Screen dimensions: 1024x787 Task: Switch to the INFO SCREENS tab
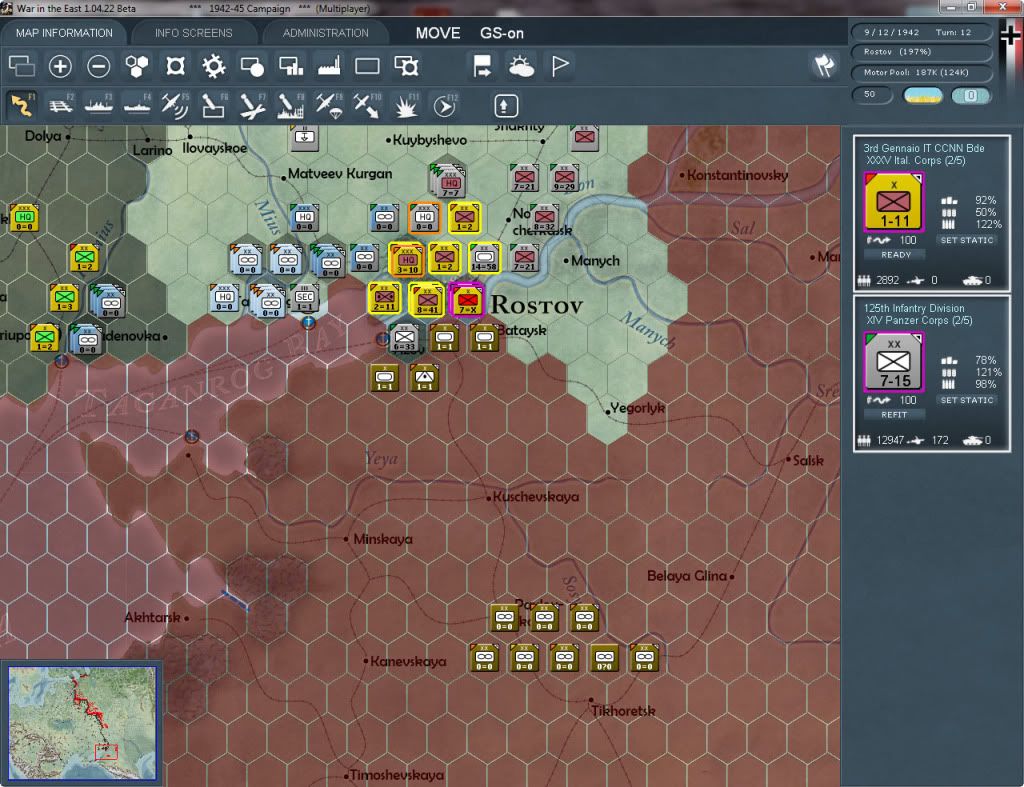coord(193,33)
